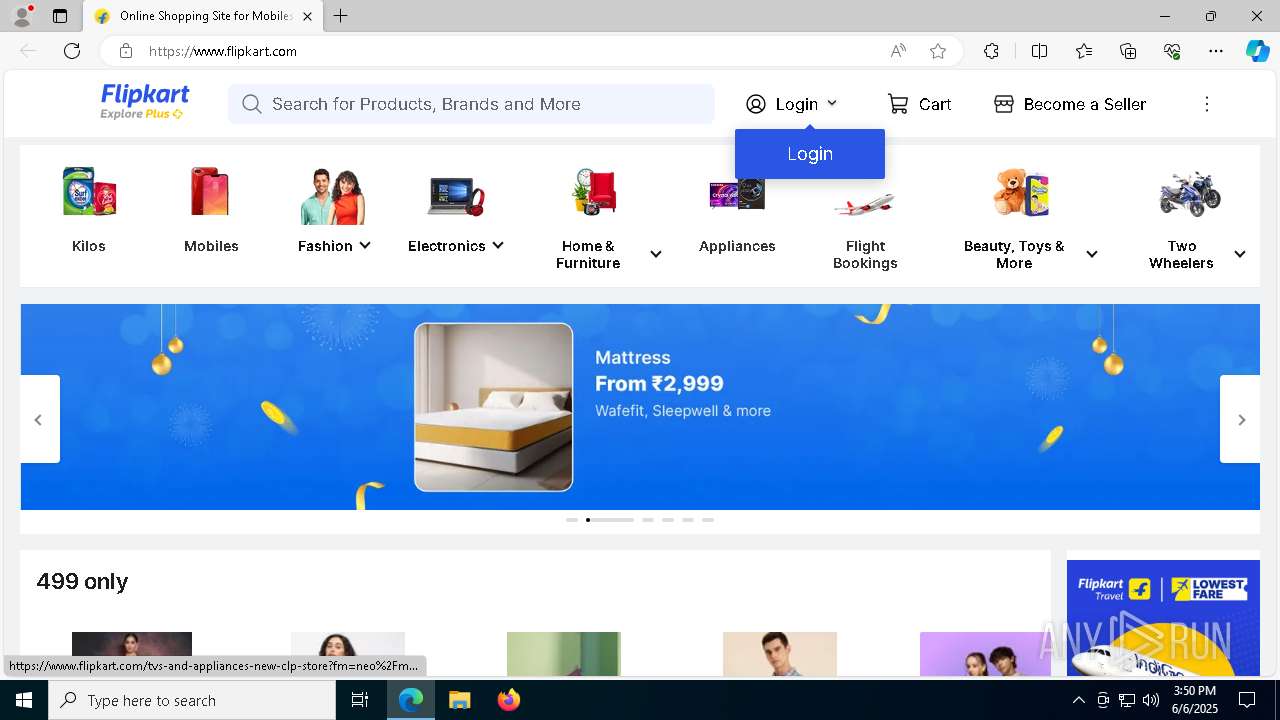Click the Cart icon

click(x=898, y=104)
